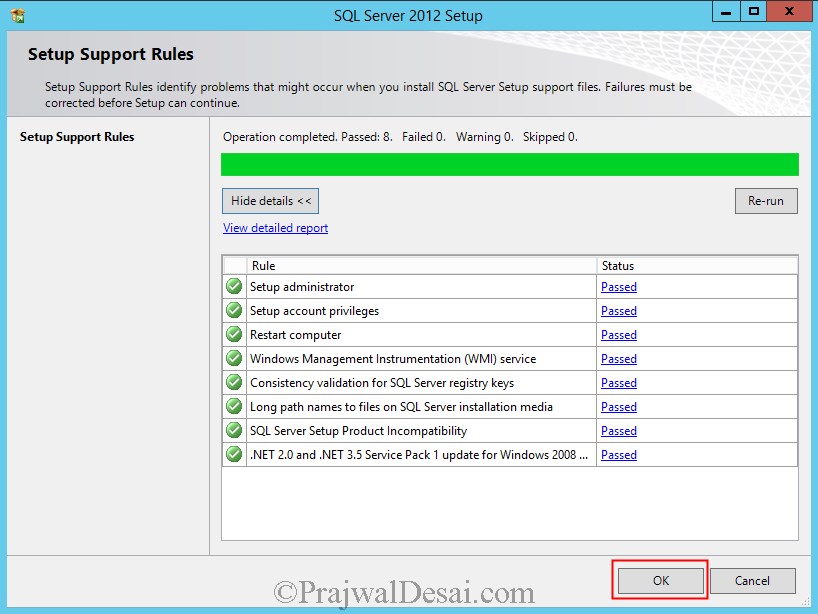Viewport: 818px width, 614px height.
Task: Select '.NET 2.0 and .NET 3.5 Service Pack' text
Action: click(419, 455)
